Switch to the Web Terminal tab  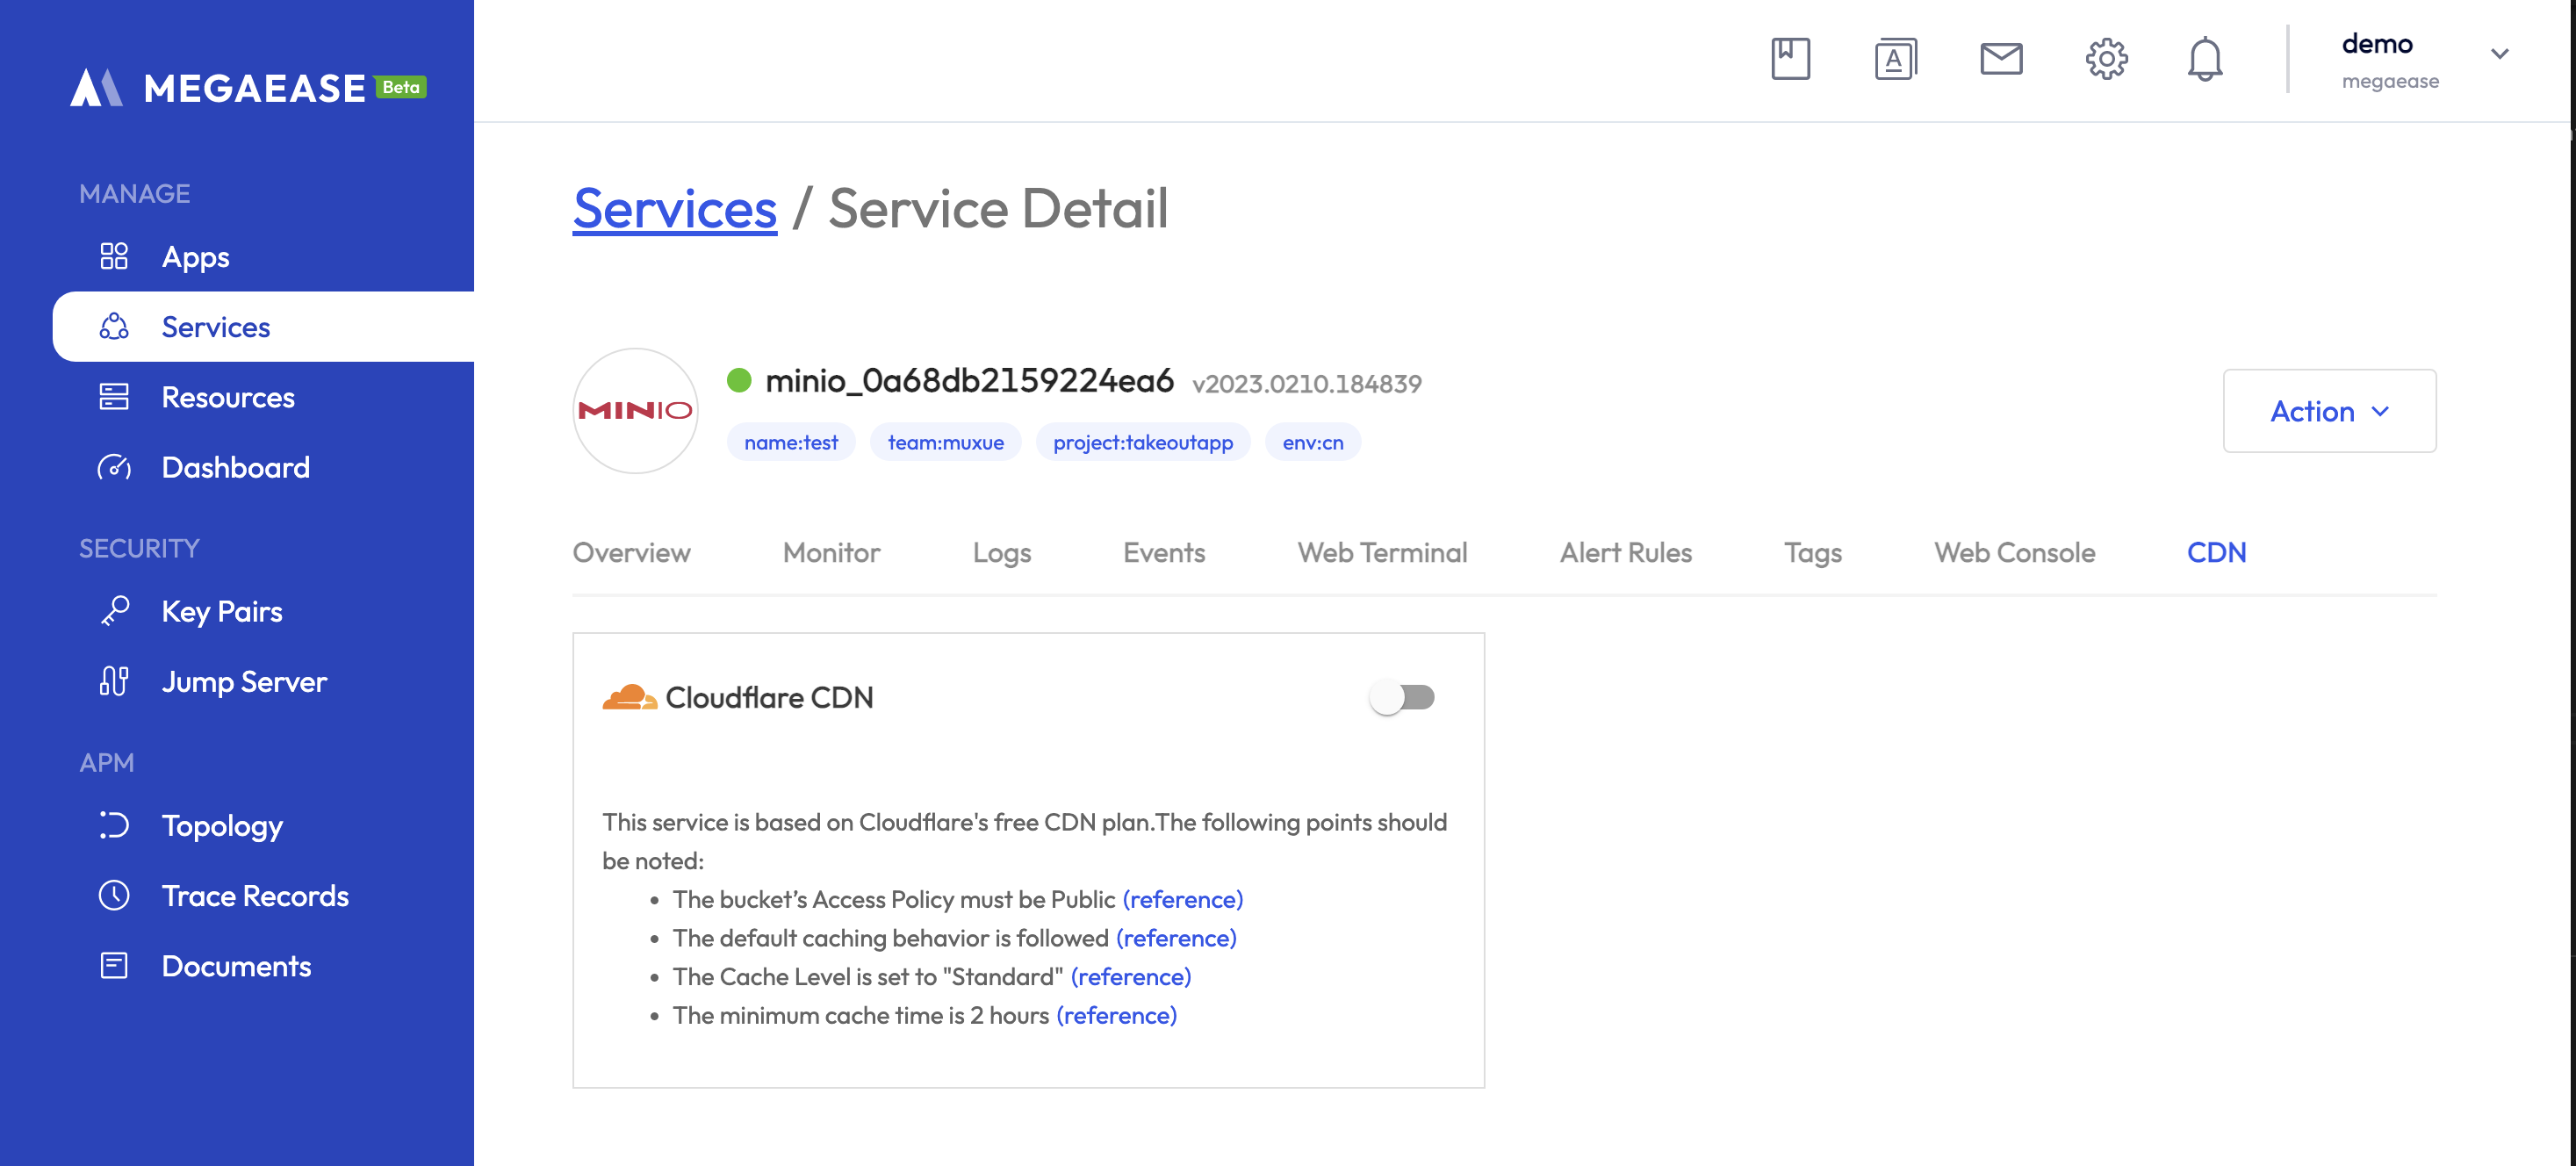[x=1382, y=552]
